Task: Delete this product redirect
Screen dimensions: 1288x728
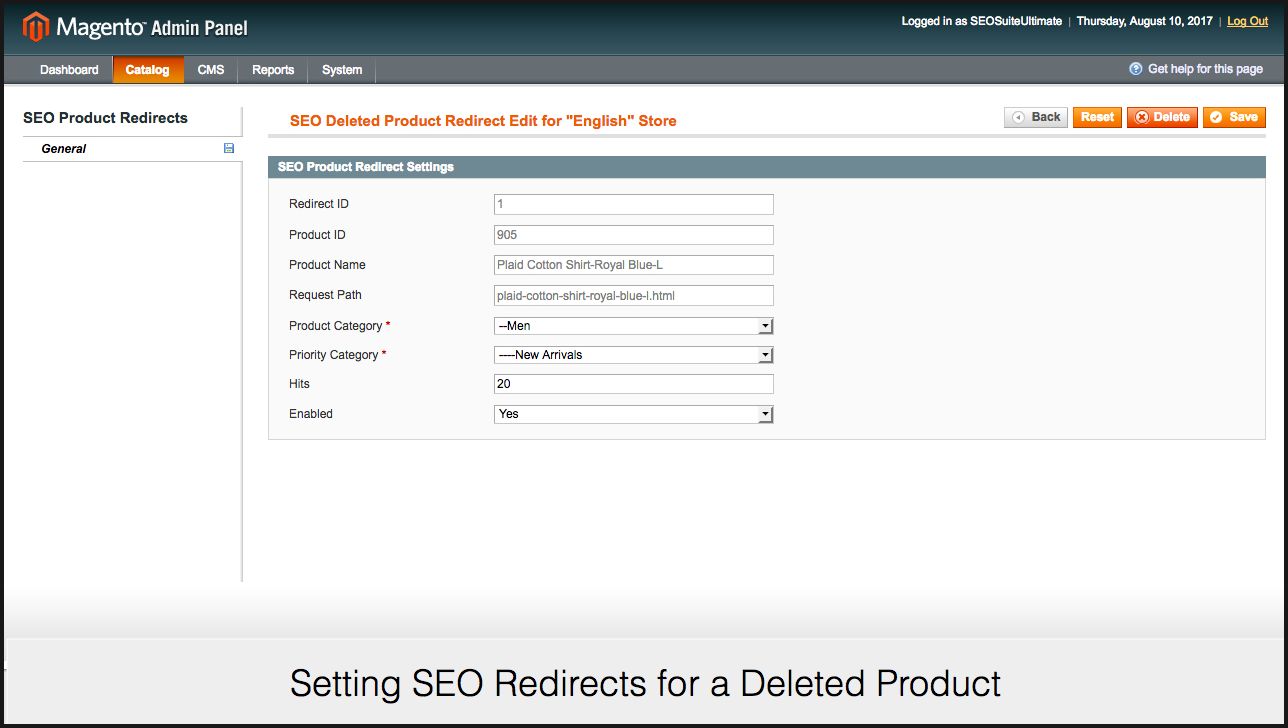Action: [x=1162, y=117]
